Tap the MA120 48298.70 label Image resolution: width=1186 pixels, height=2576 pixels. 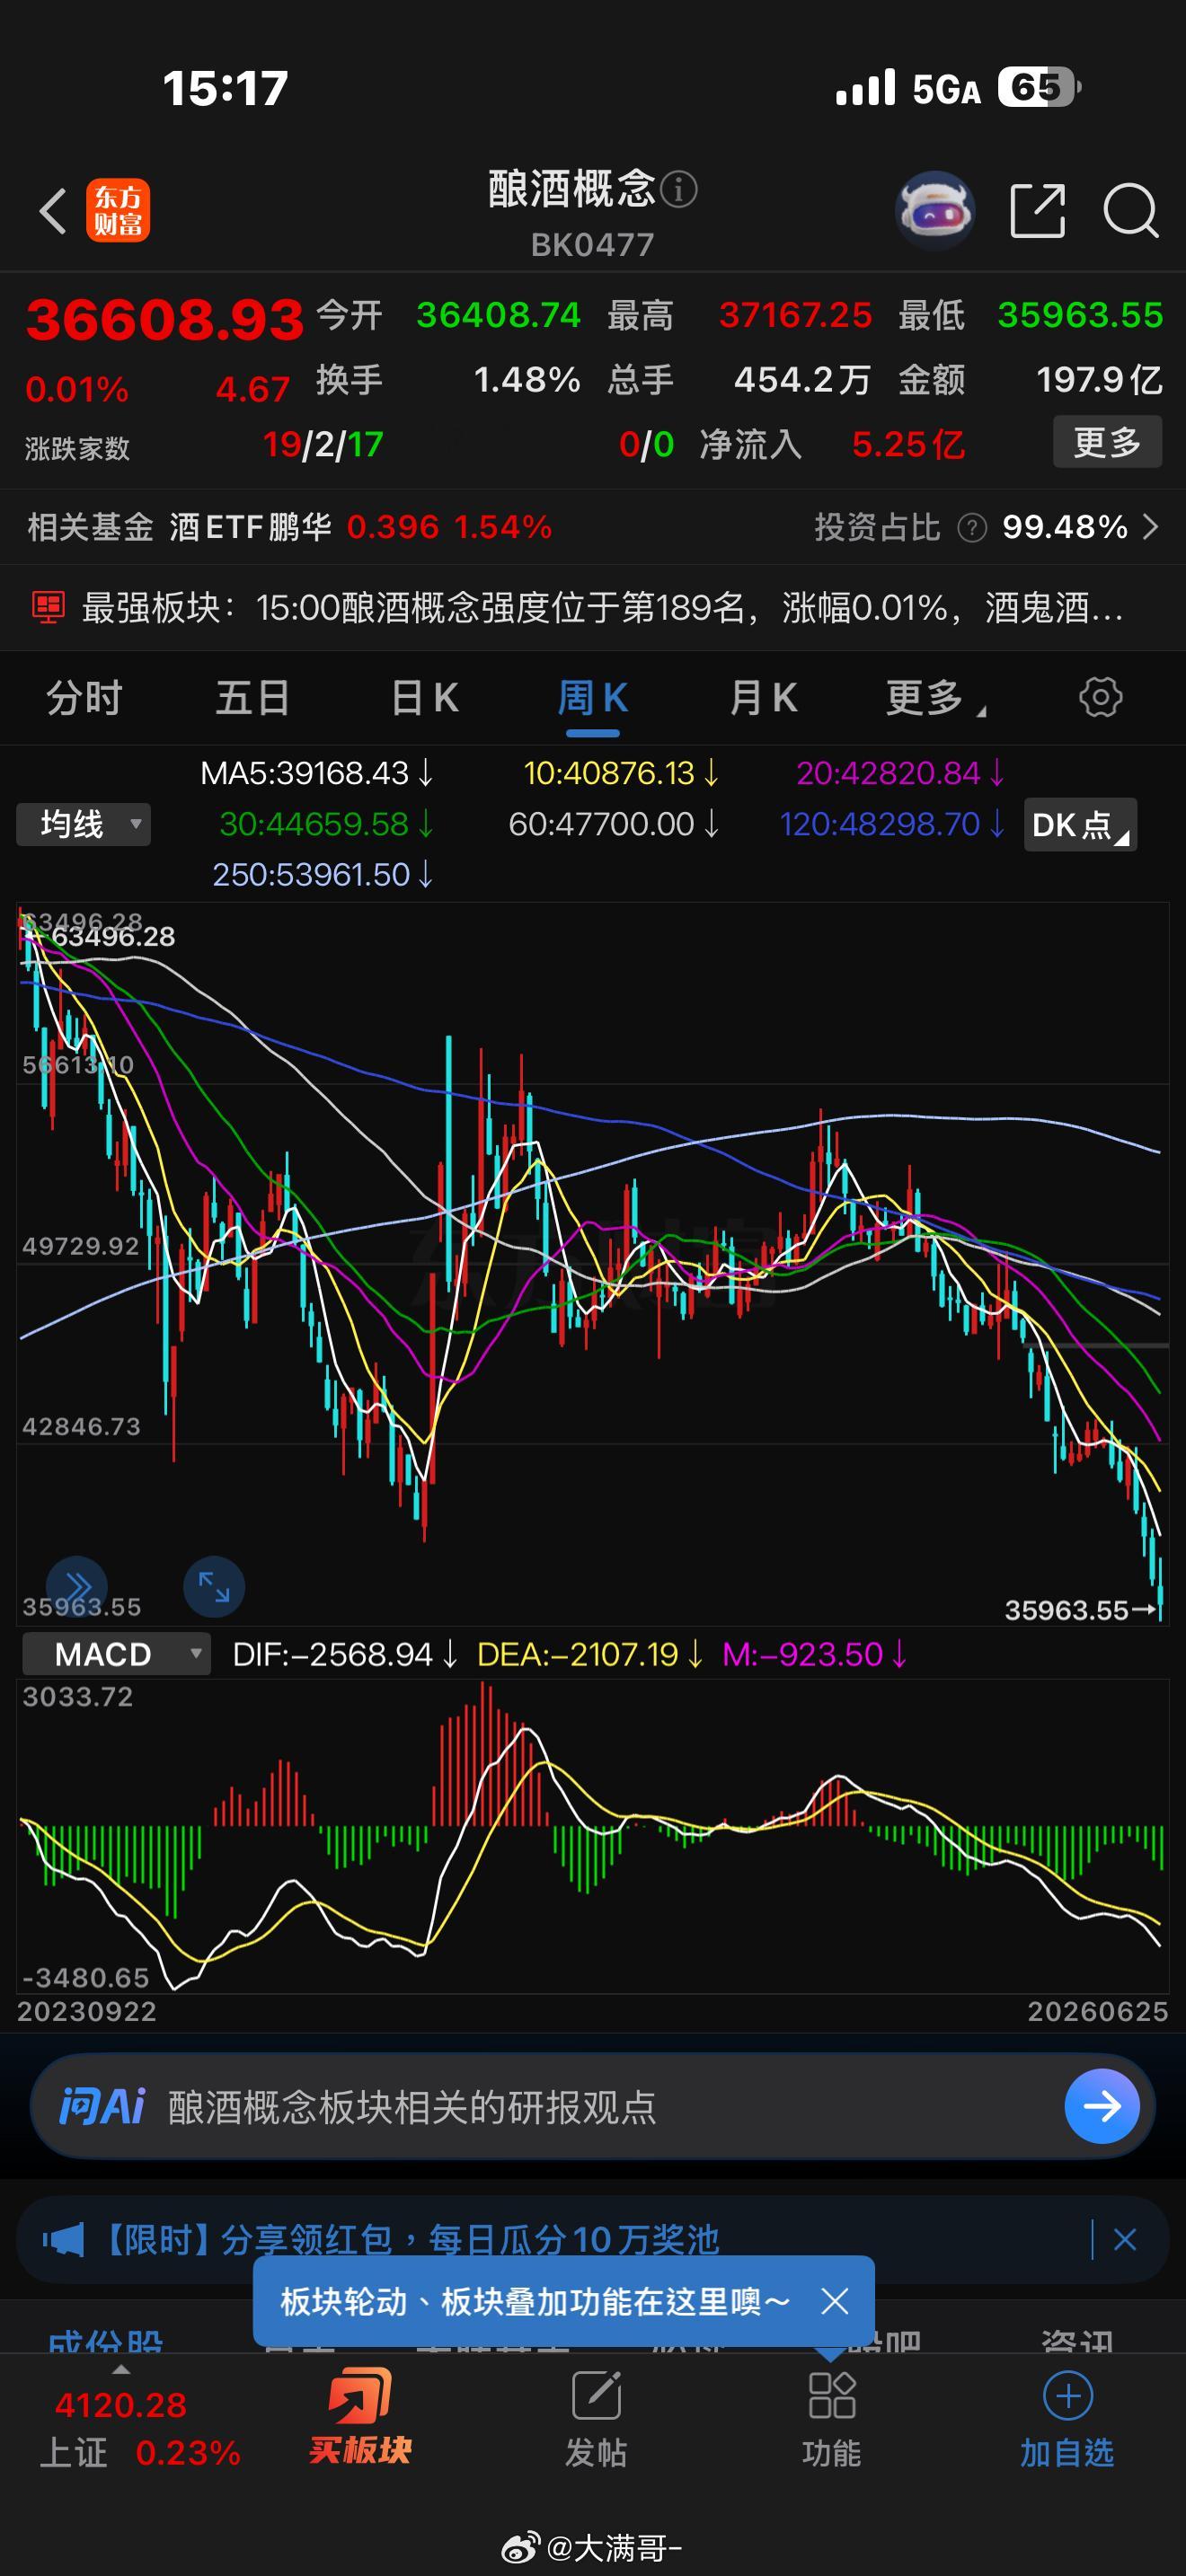[x=892, y=824]
